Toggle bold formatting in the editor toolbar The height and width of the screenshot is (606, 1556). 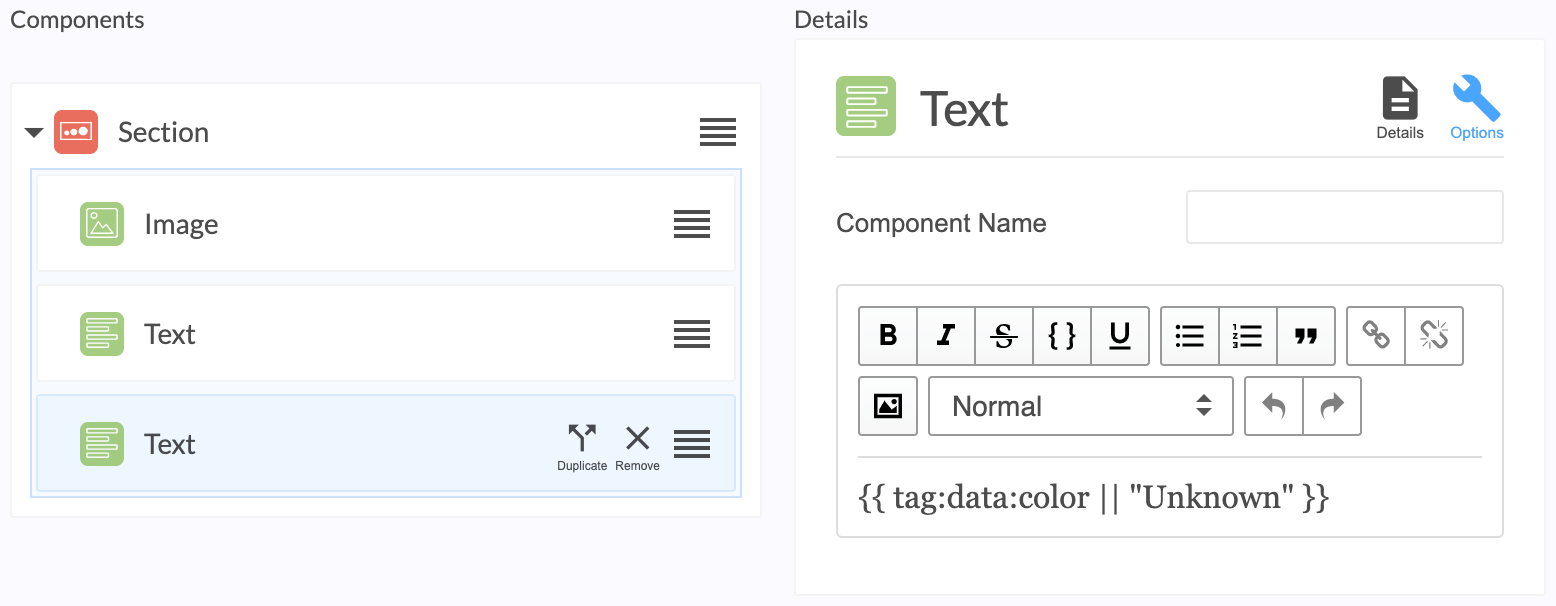coord(888,335)
